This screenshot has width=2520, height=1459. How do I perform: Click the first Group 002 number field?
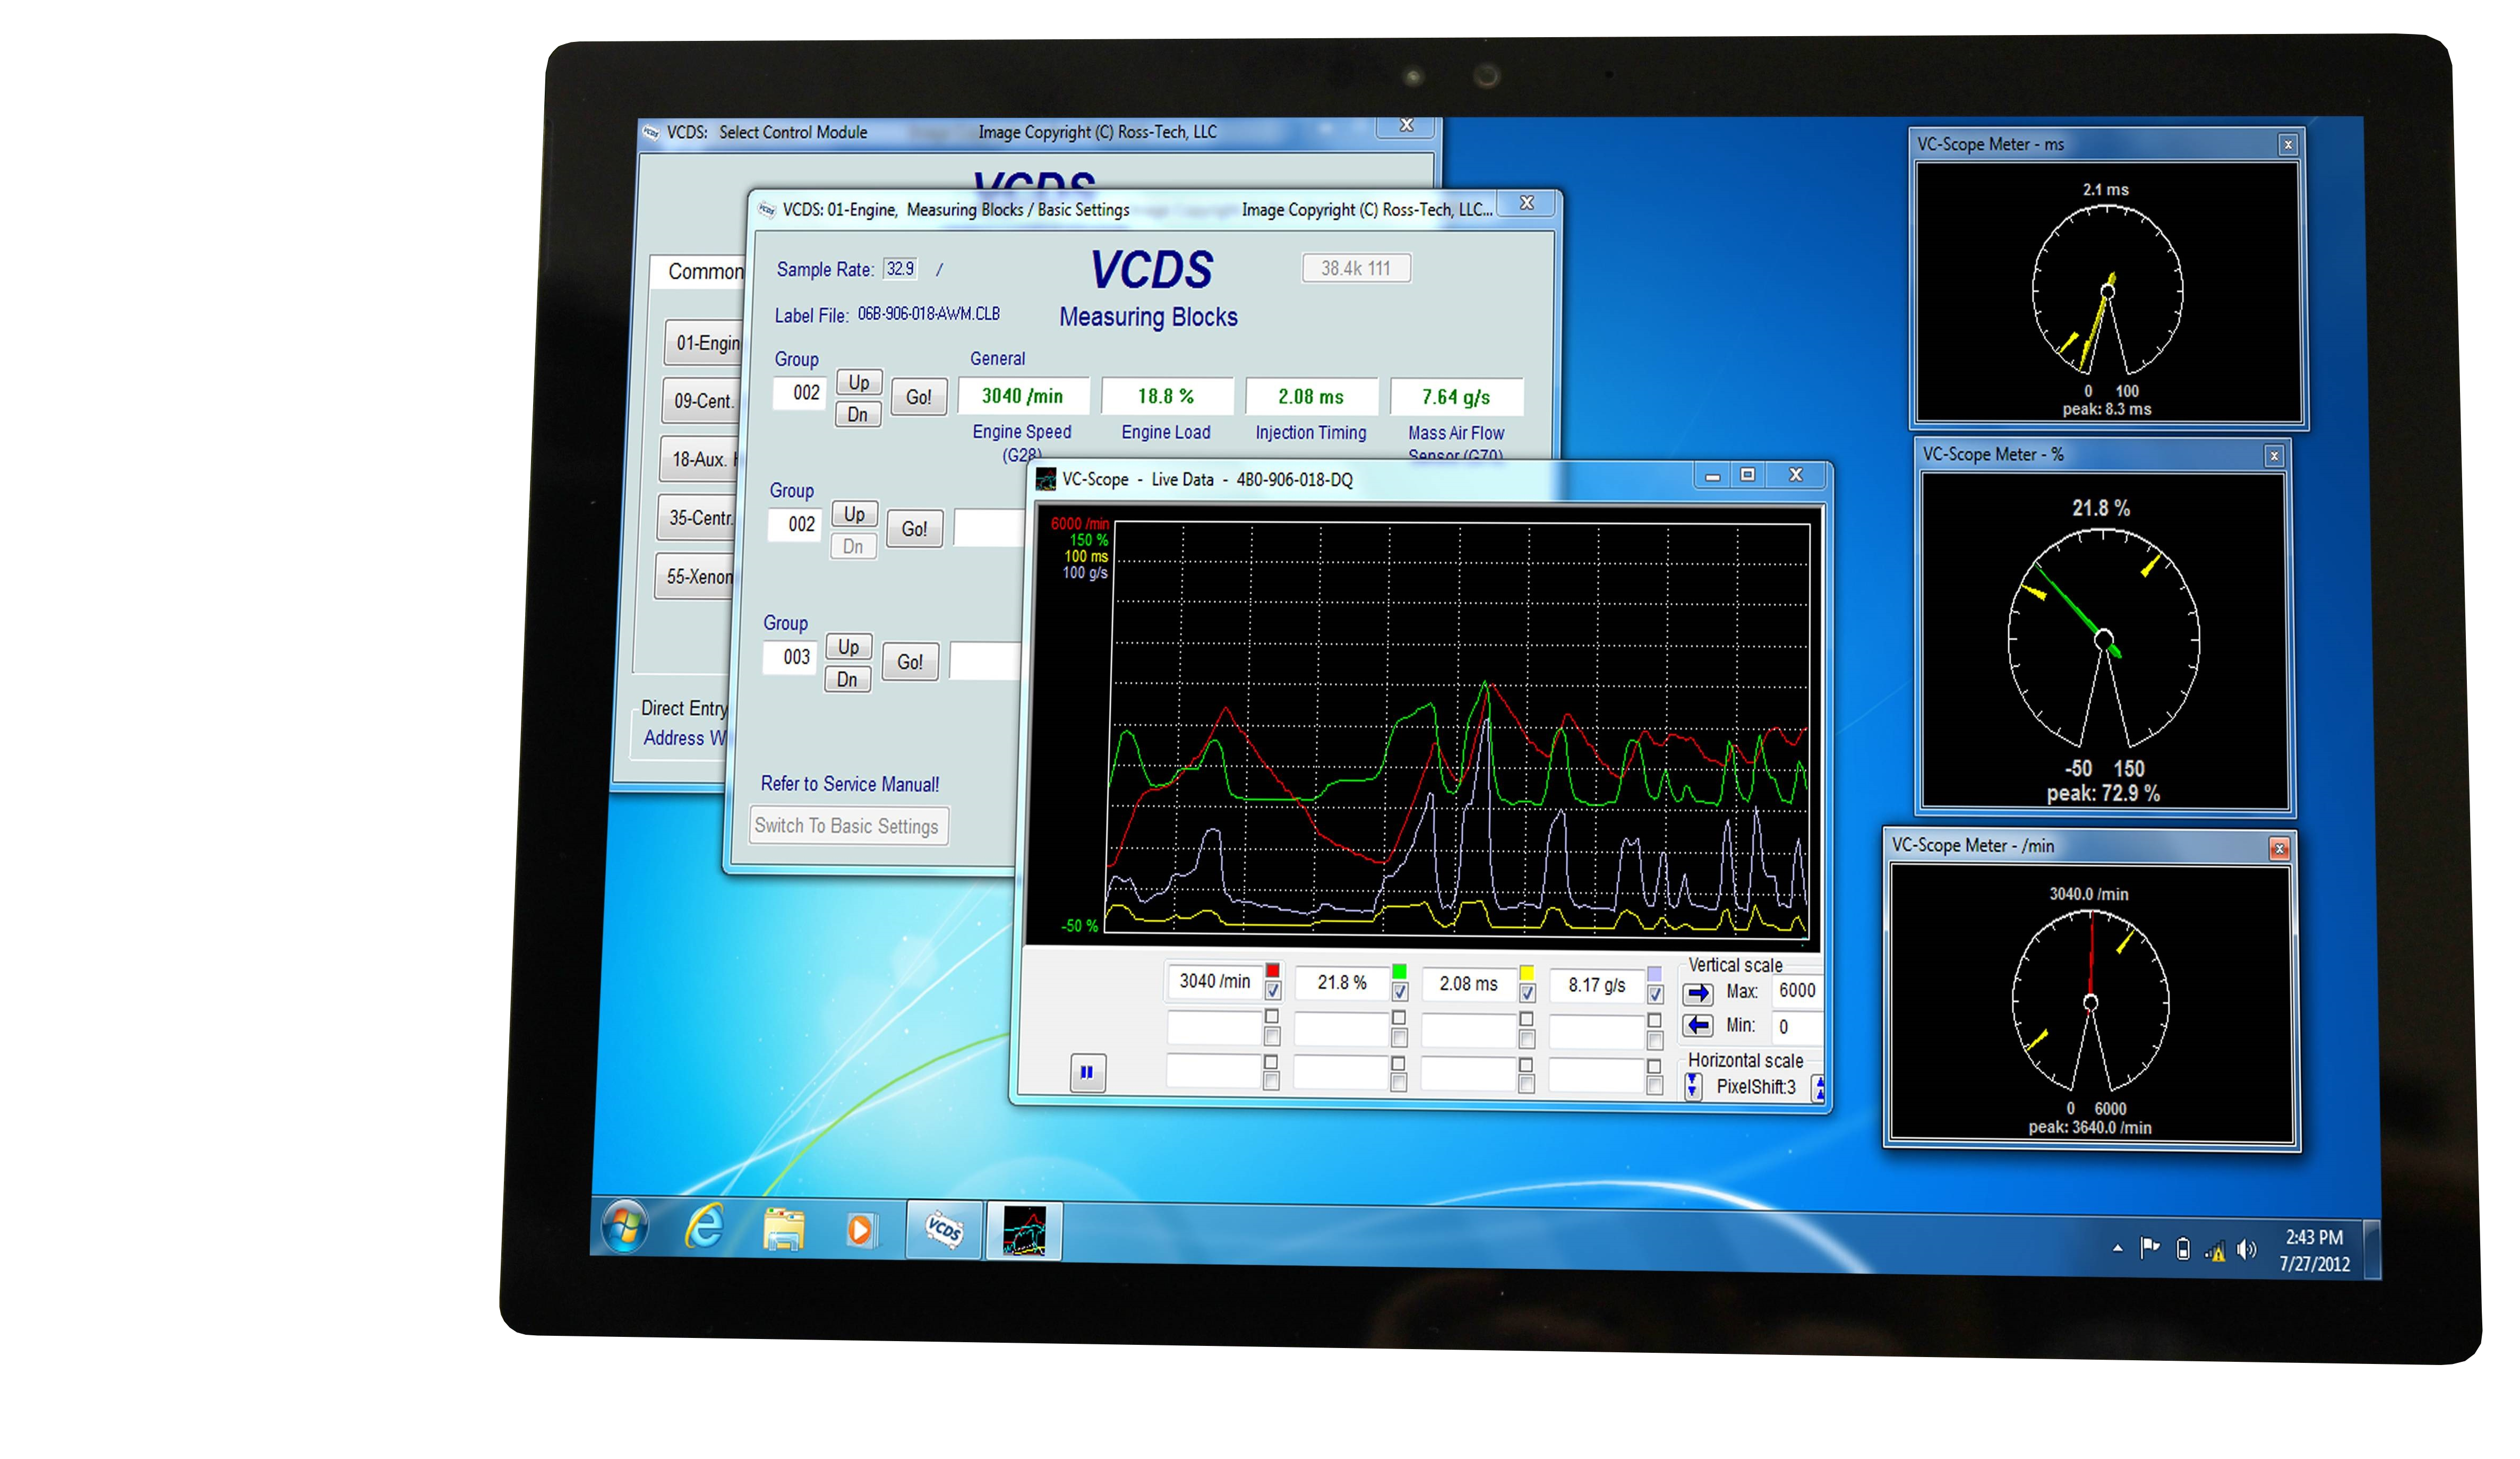tap(801, 393)
